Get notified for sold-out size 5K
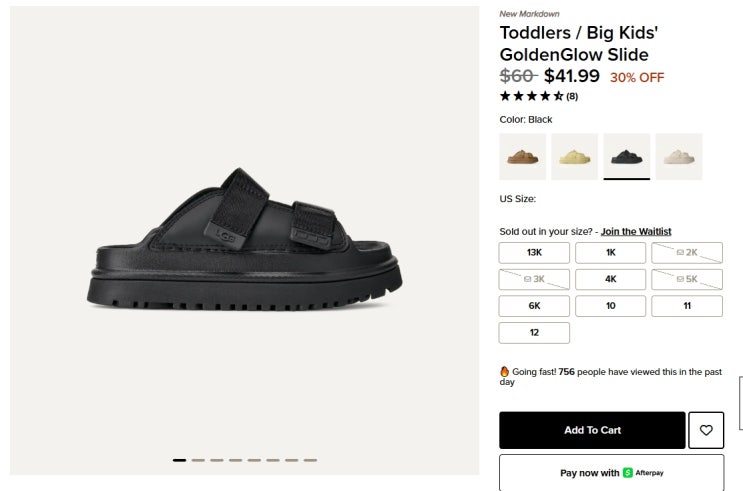The width and height of the screenshot is (743, 491). point(687,280)
